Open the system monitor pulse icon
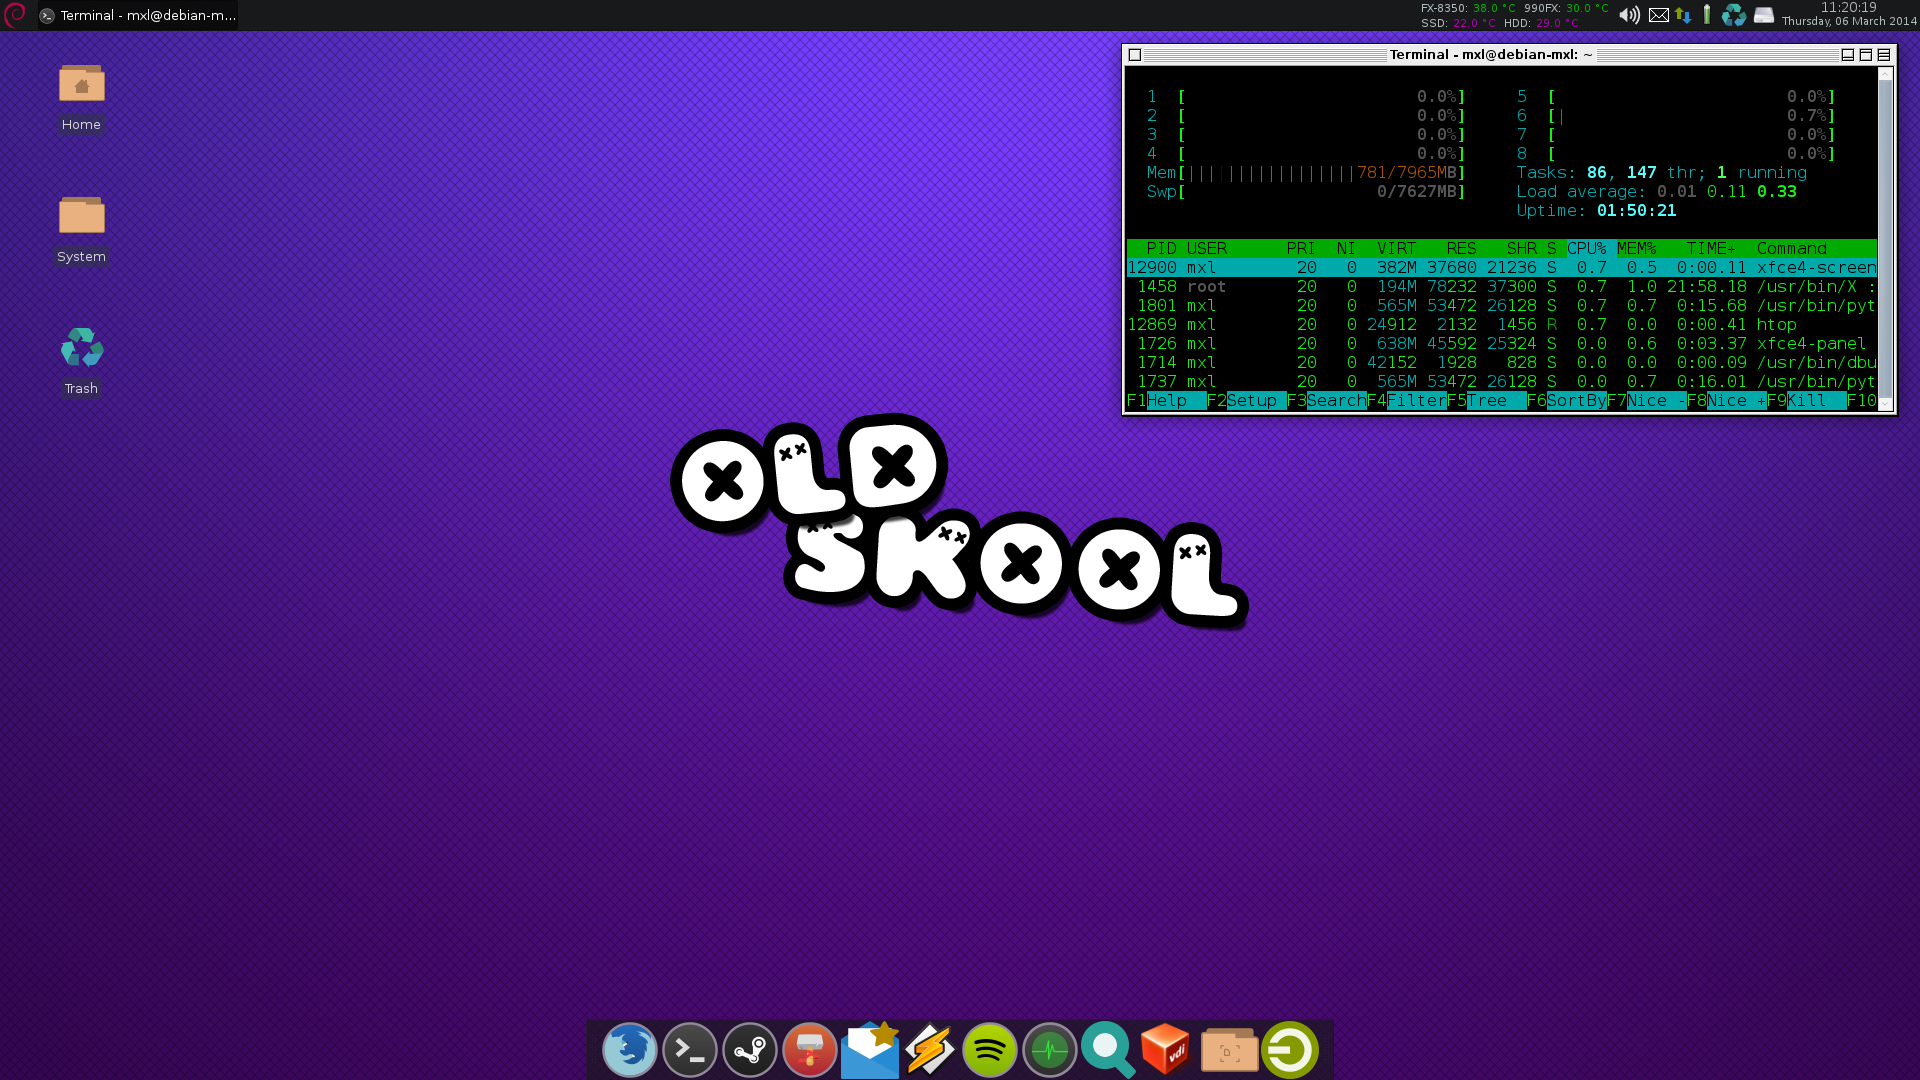Screen dimensions: 1920x1080 pyautogui.click(x=1049, y=1050)
